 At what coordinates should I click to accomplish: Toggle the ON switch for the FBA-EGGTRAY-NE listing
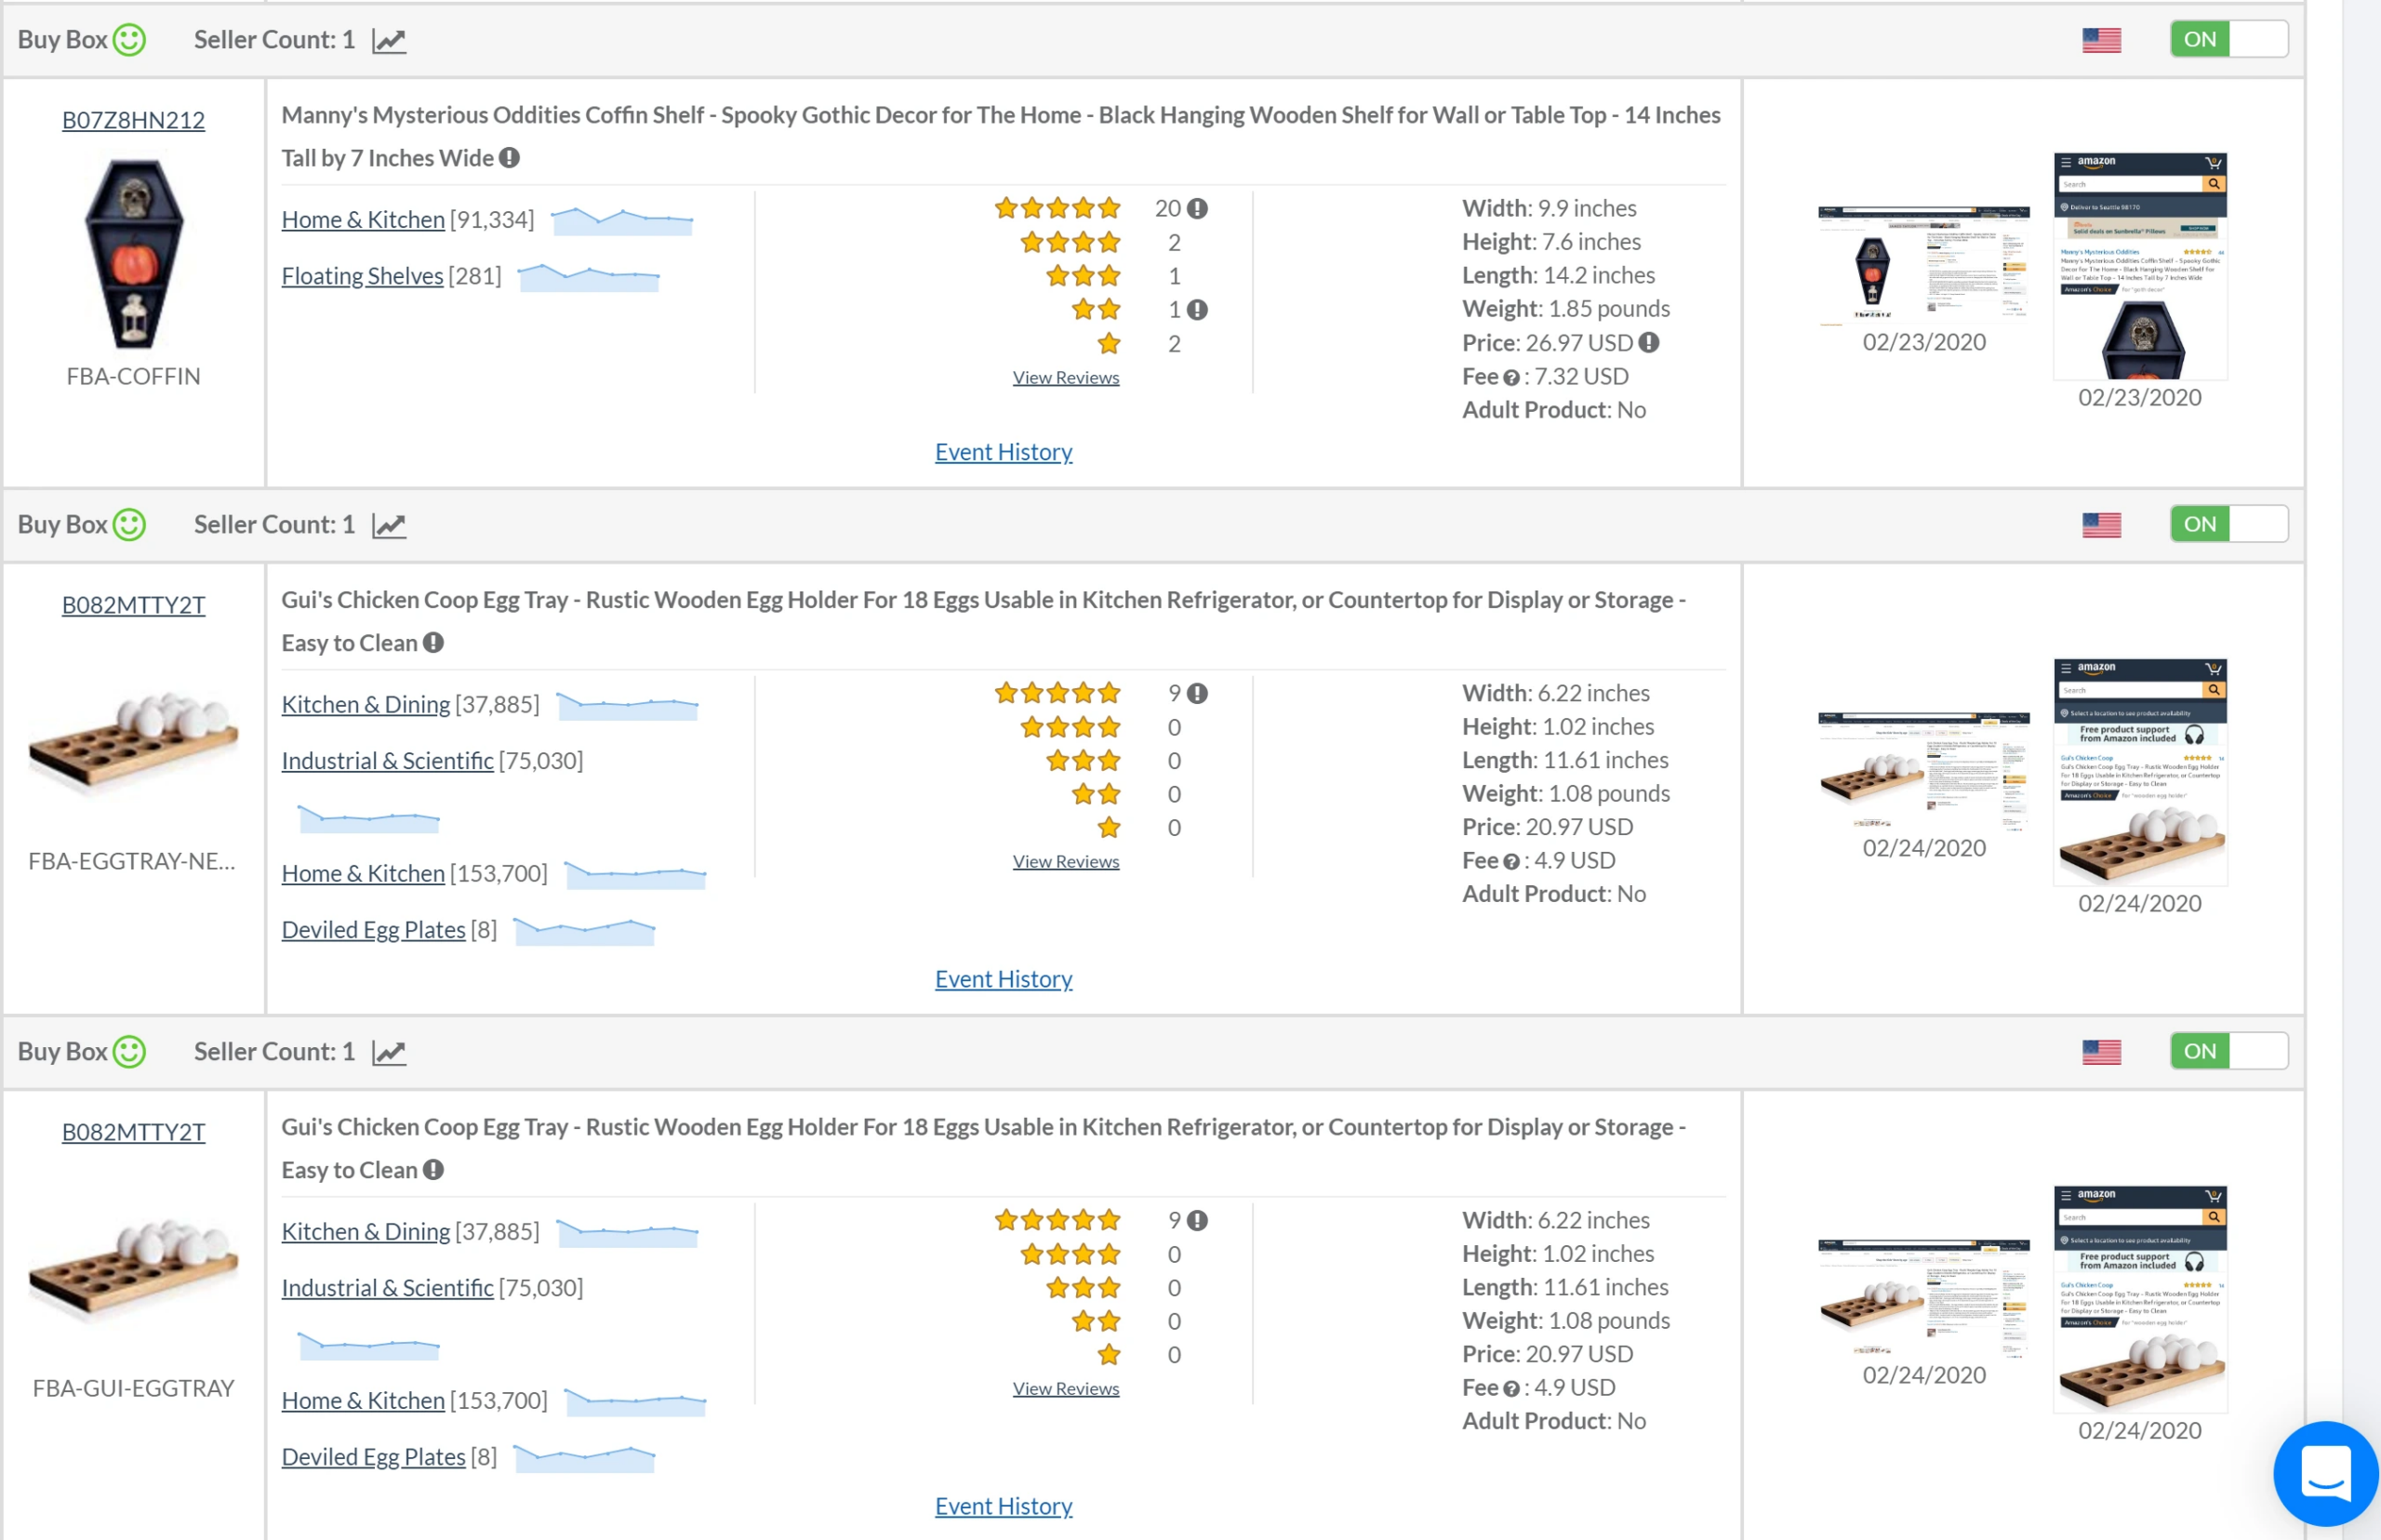click(2228, 524)
